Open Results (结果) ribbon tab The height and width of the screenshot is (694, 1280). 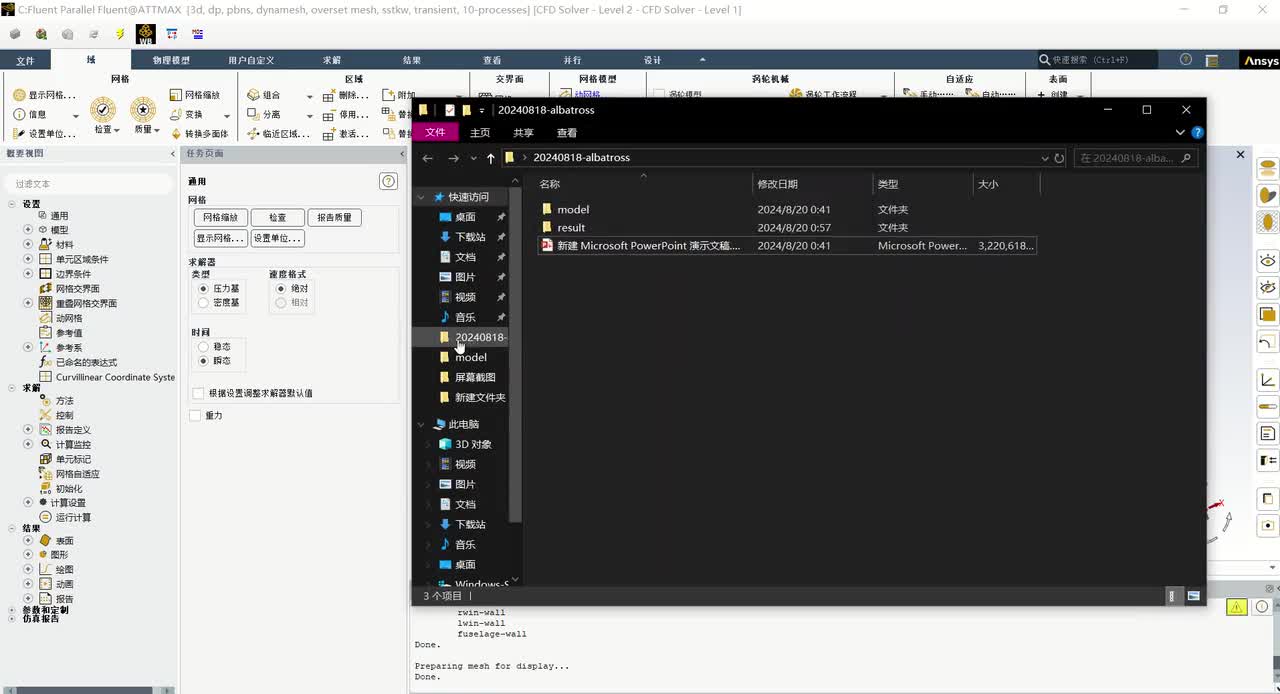click(411, 61)
